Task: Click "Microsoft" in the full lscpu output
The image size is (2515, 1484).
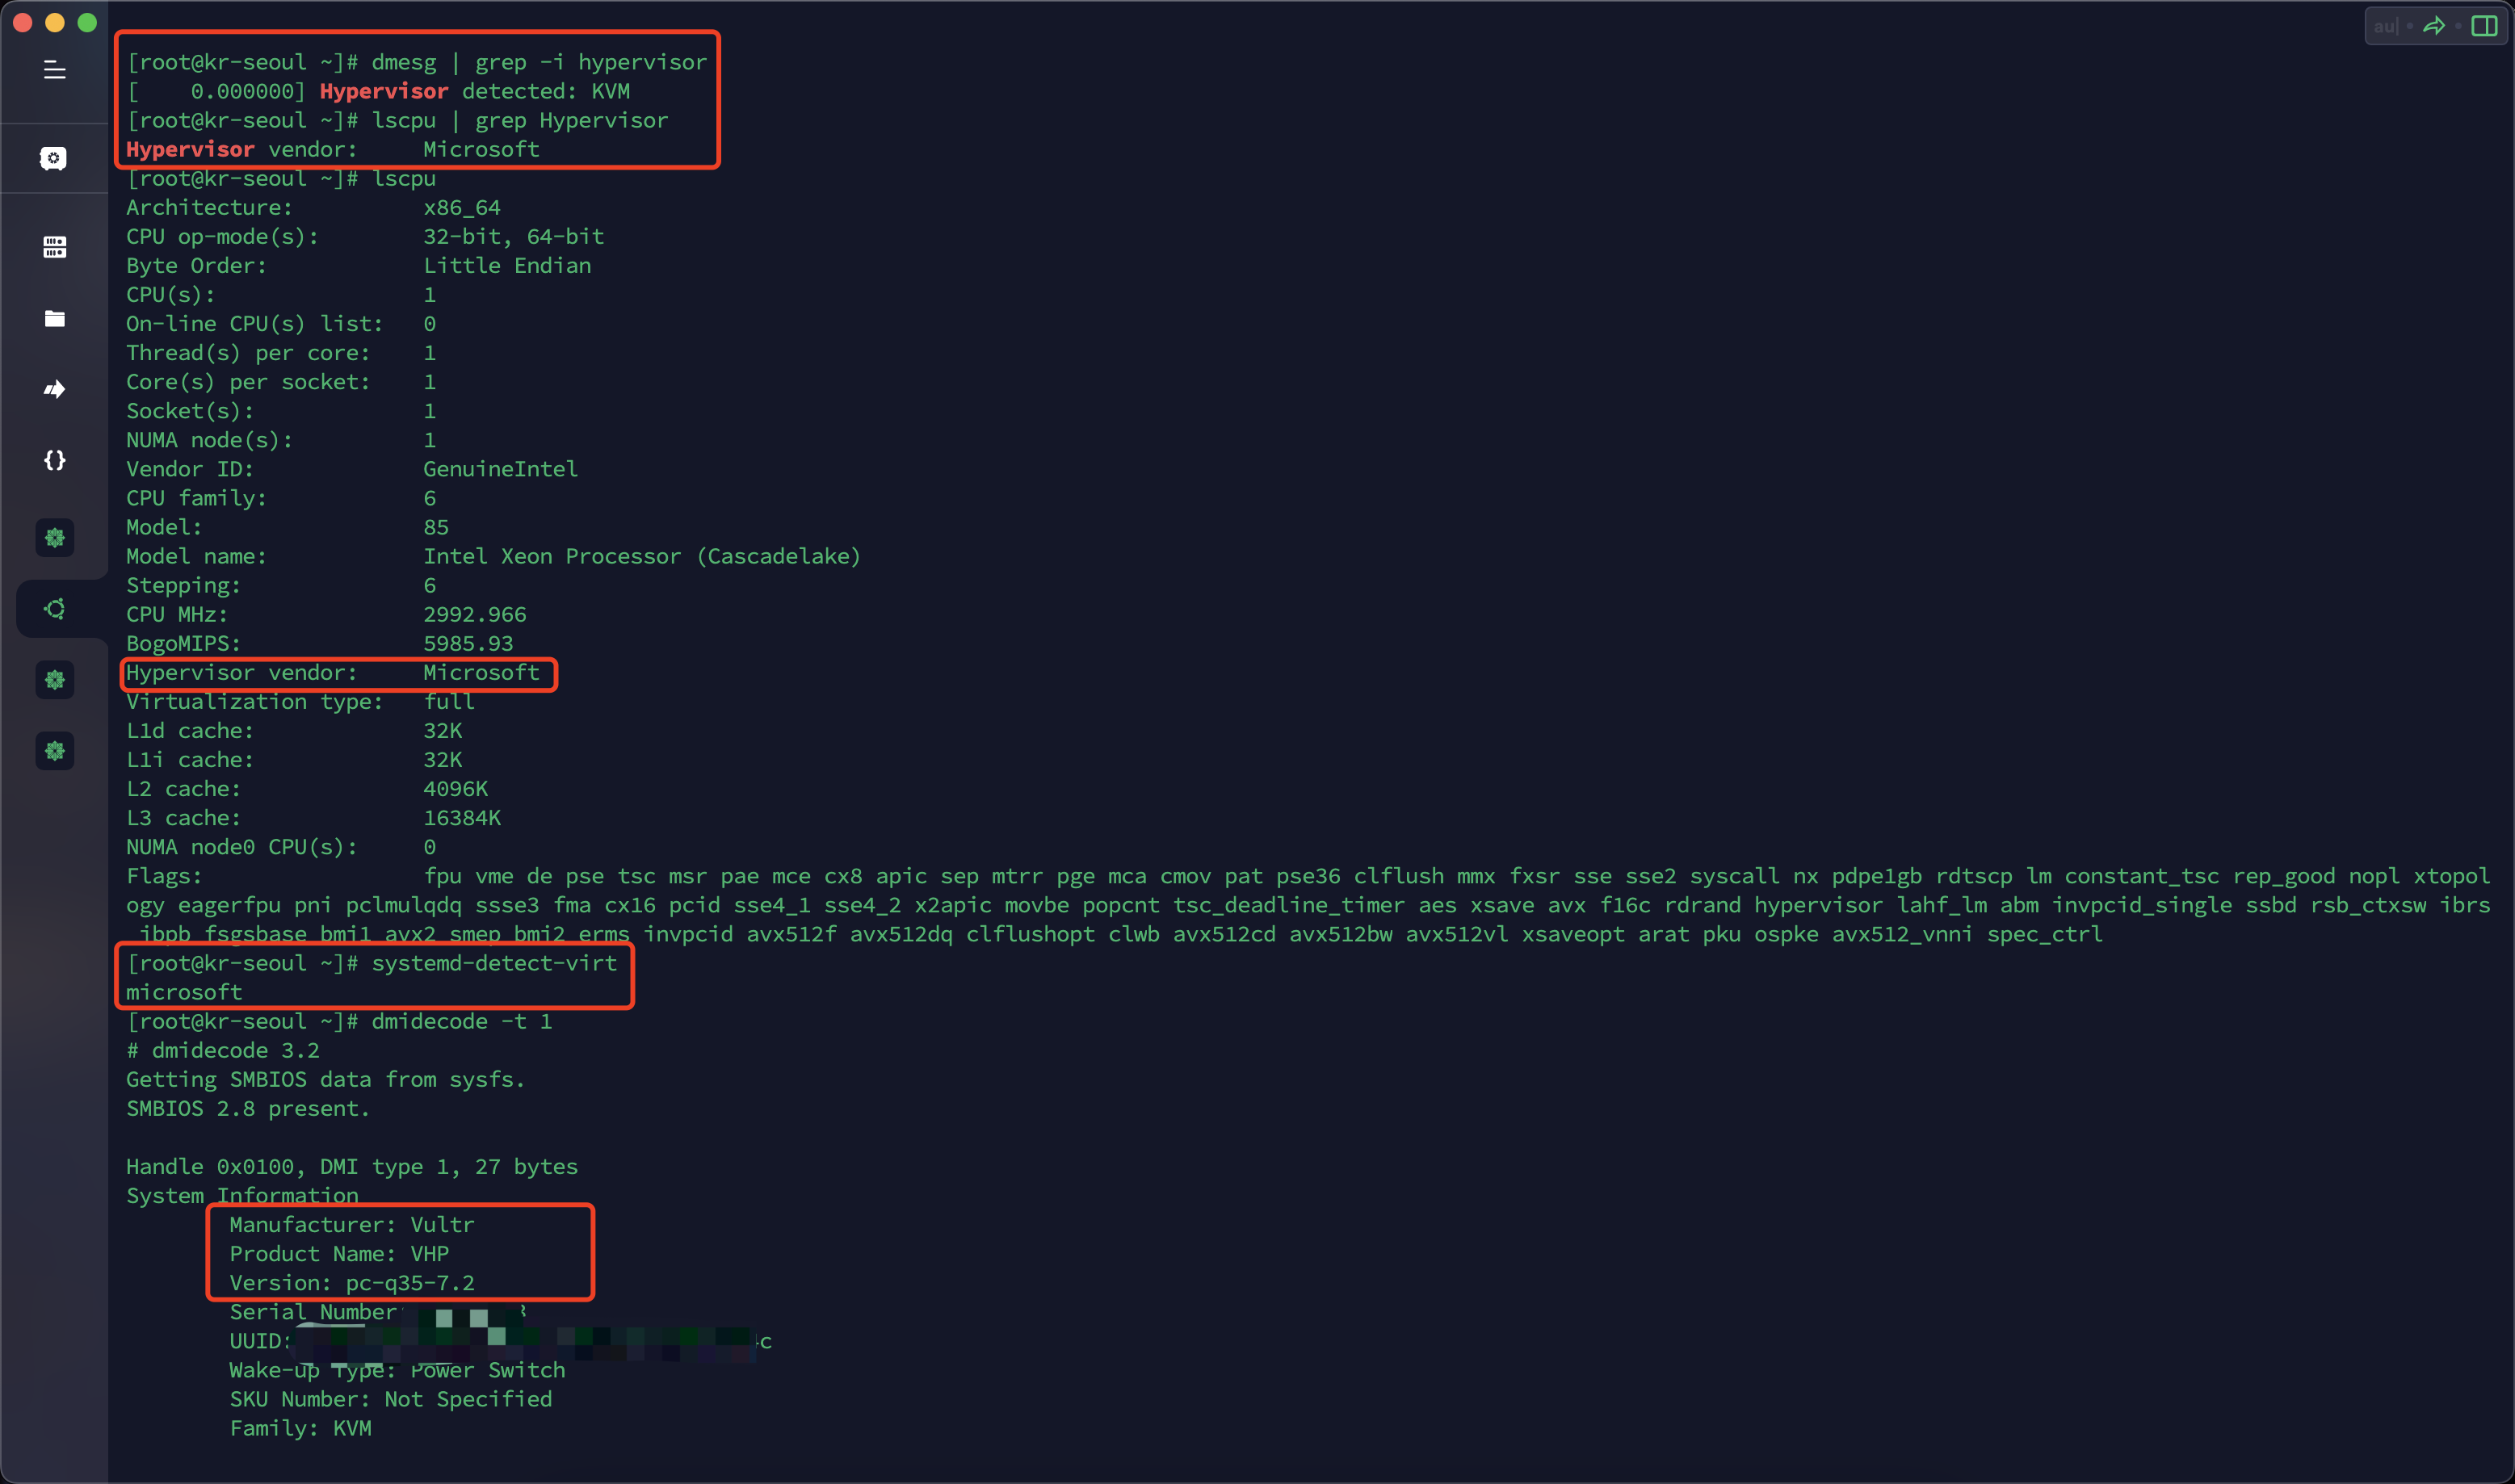Action: pos(481,672)
